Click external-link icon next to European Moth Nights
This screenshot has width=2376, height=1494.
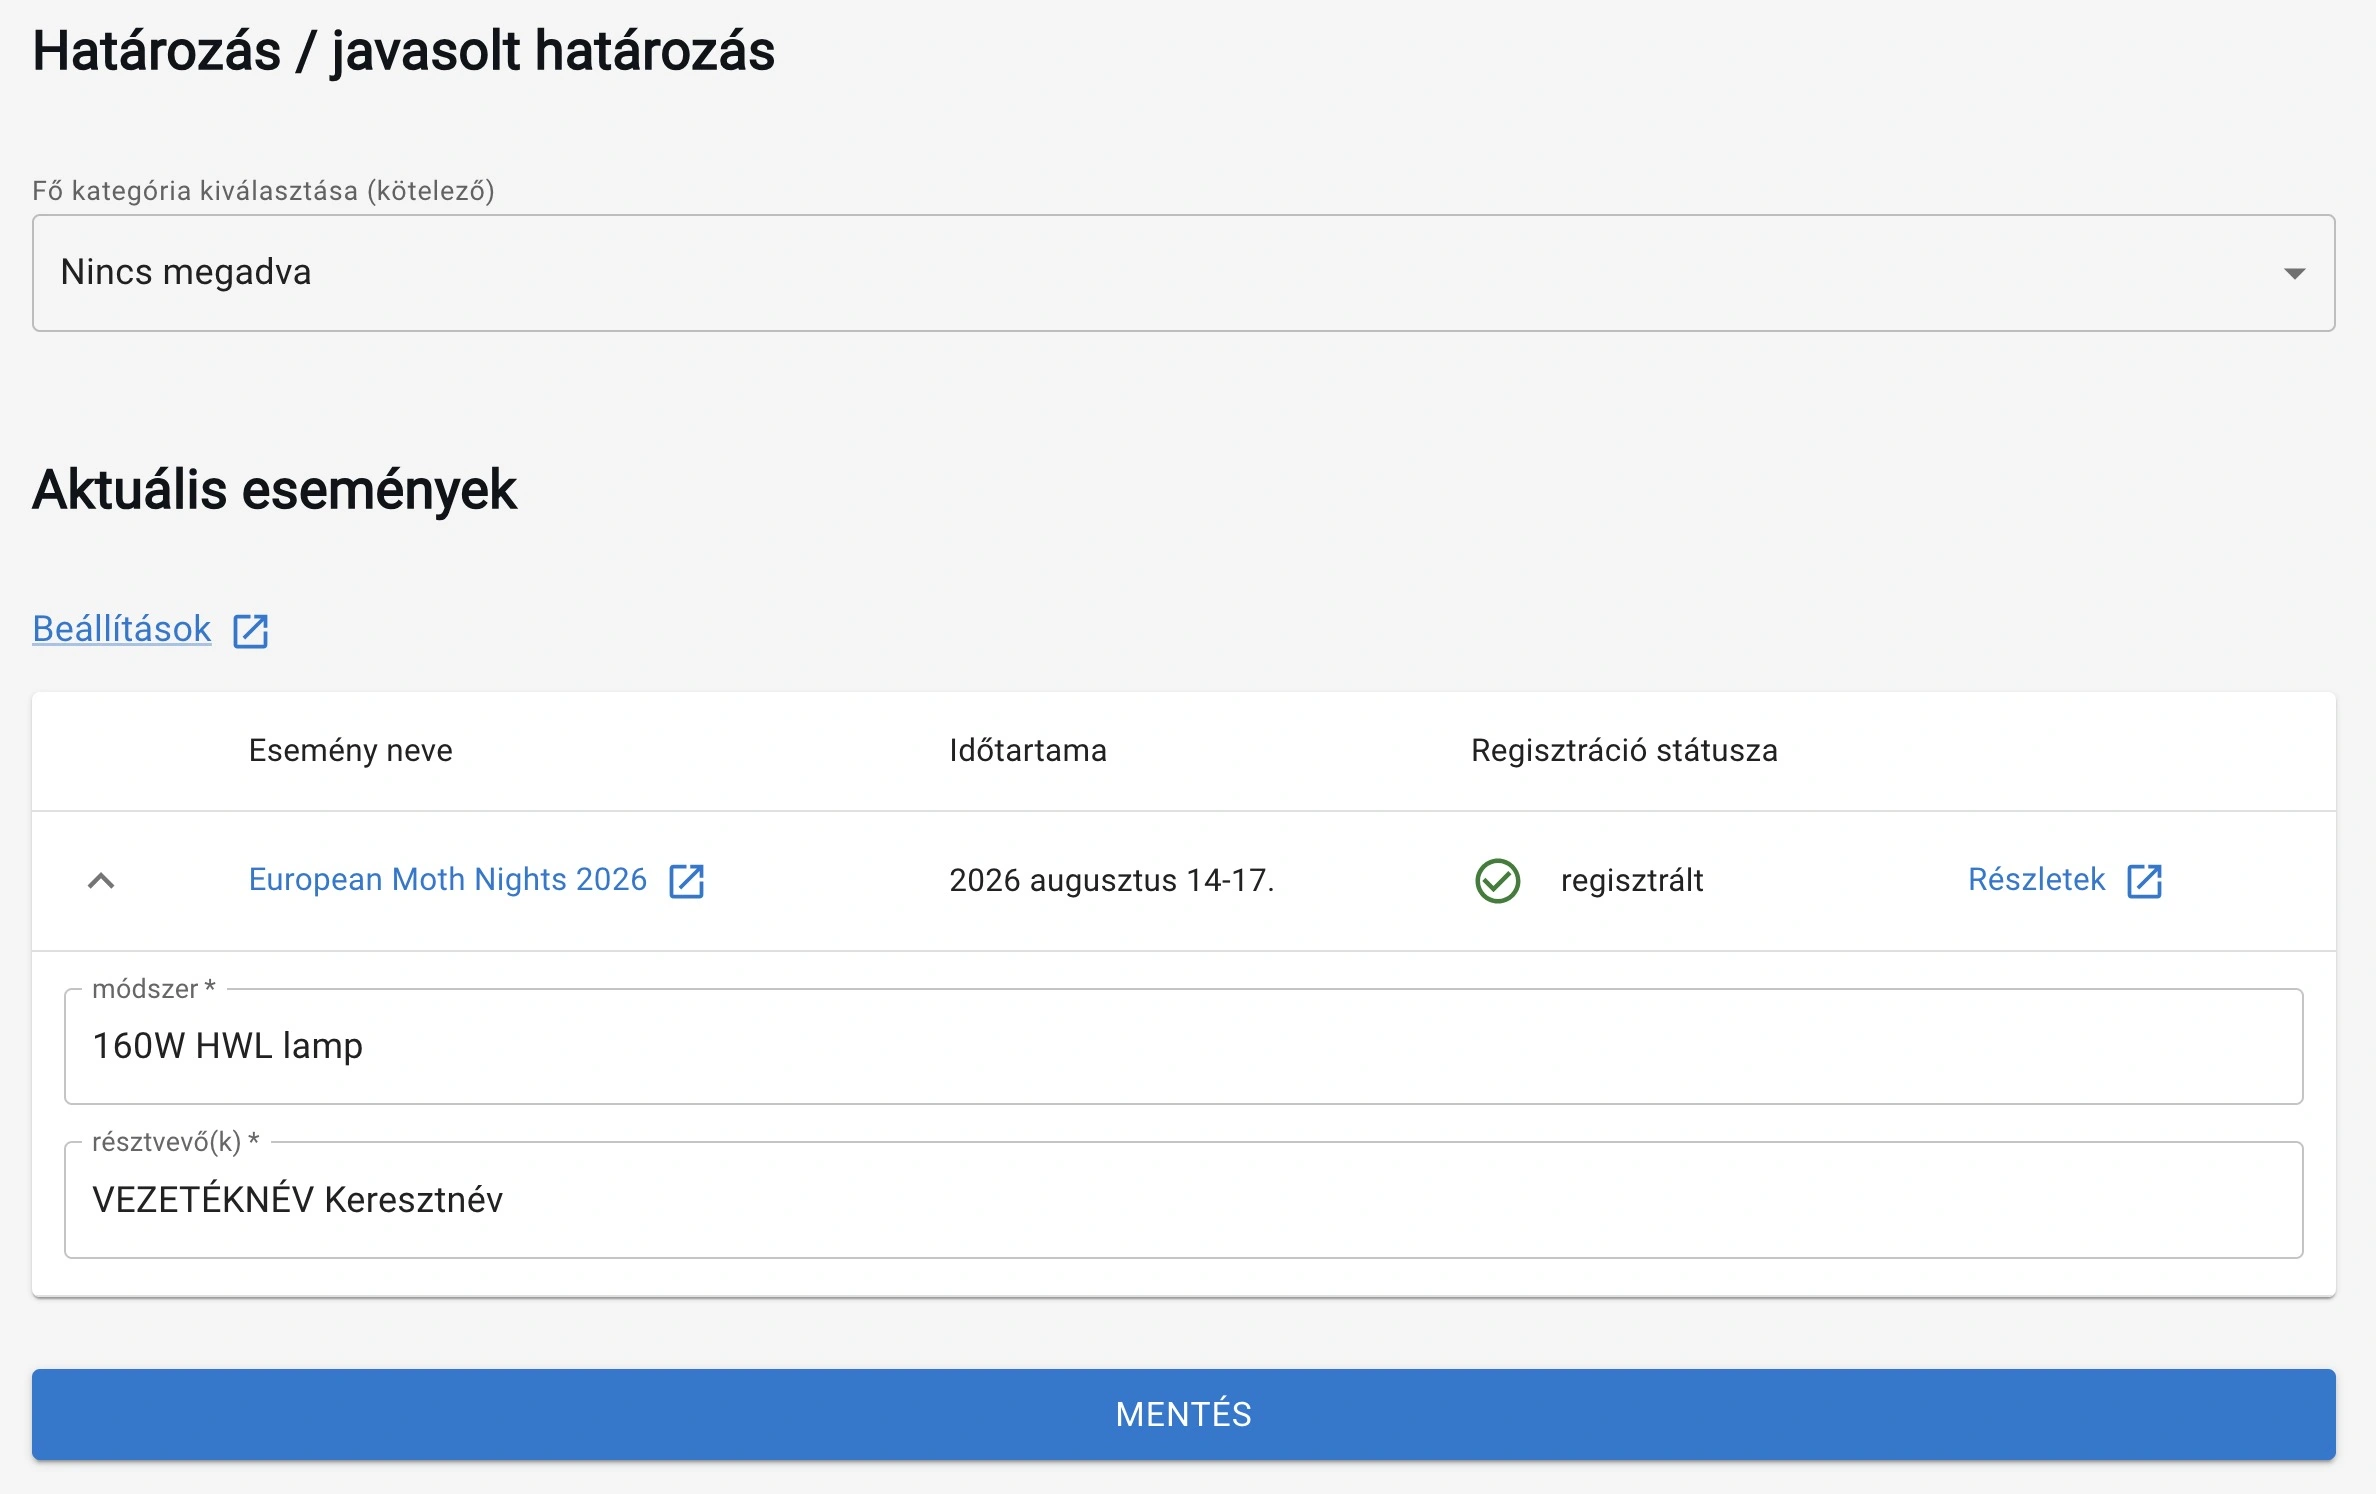686,881
